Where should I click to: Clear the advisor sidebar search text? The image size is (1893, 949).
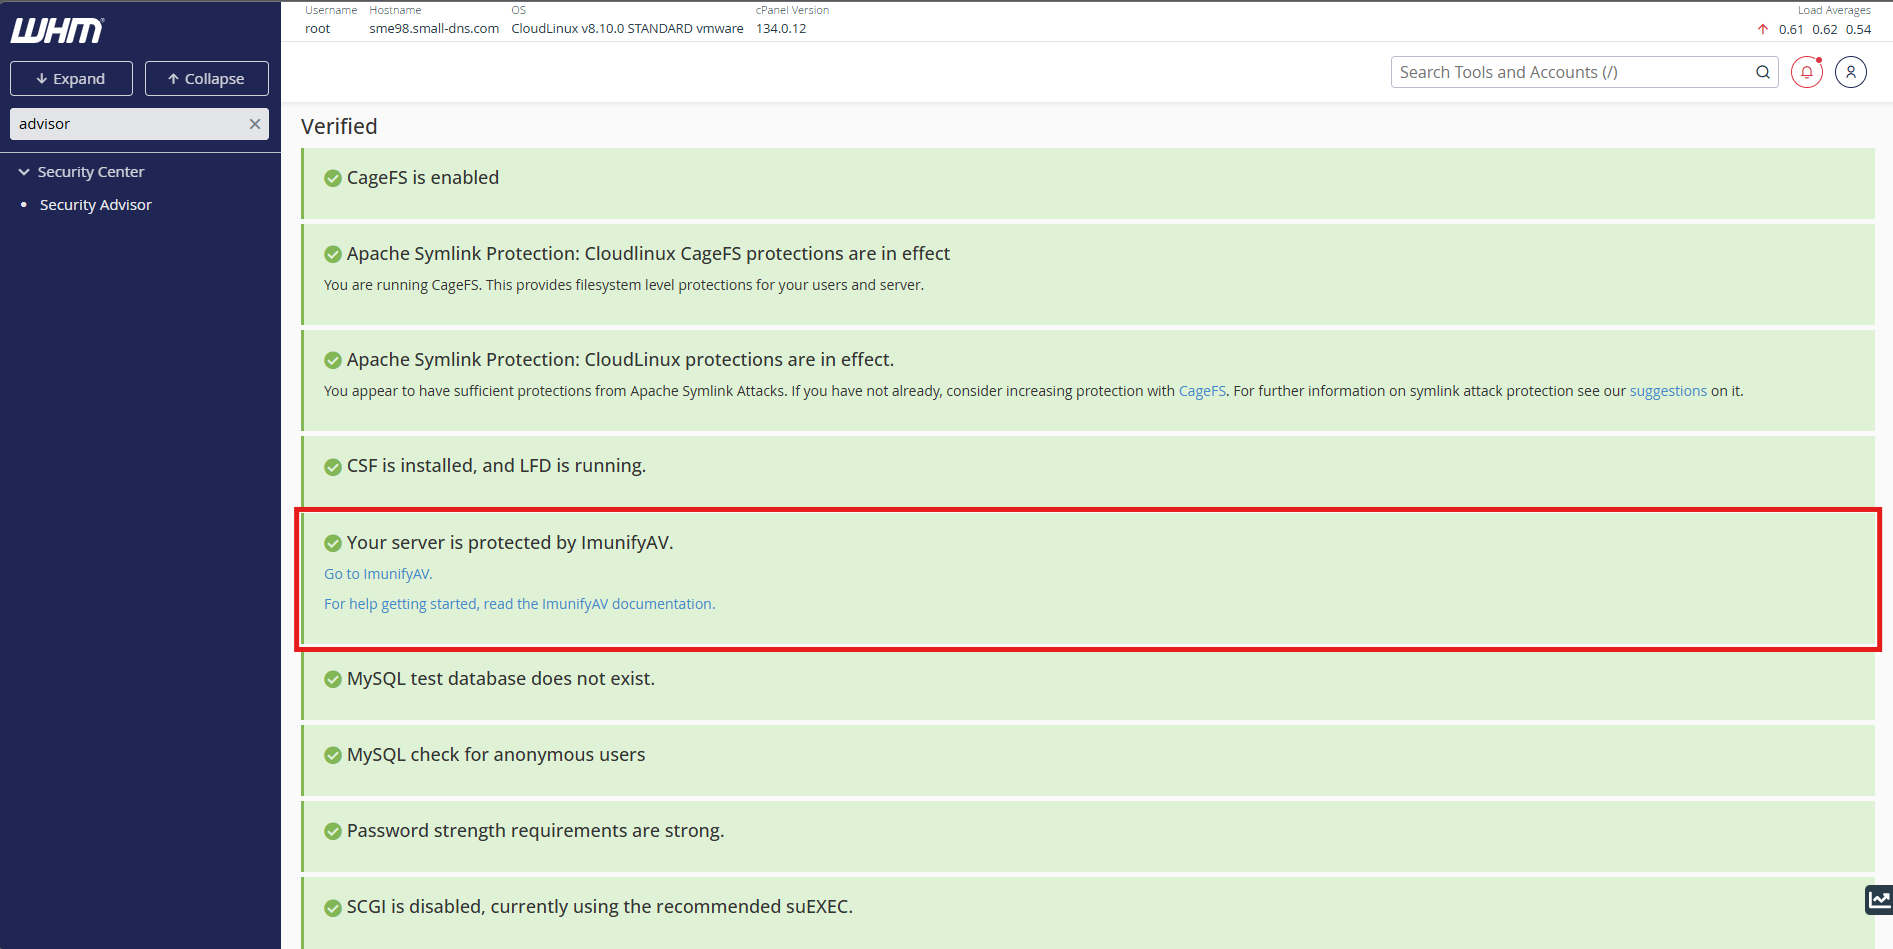click(254, 124)
